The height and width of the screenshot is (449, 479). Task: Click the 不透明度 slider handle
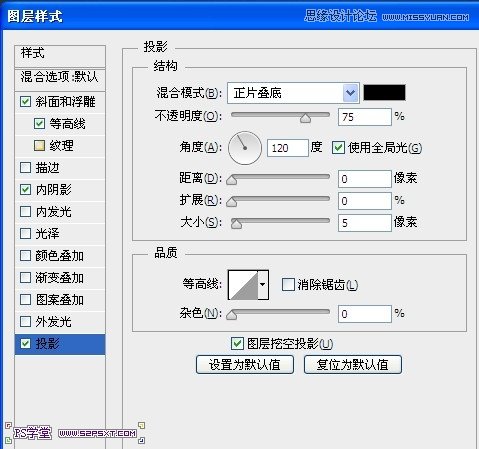coord(305,118)
